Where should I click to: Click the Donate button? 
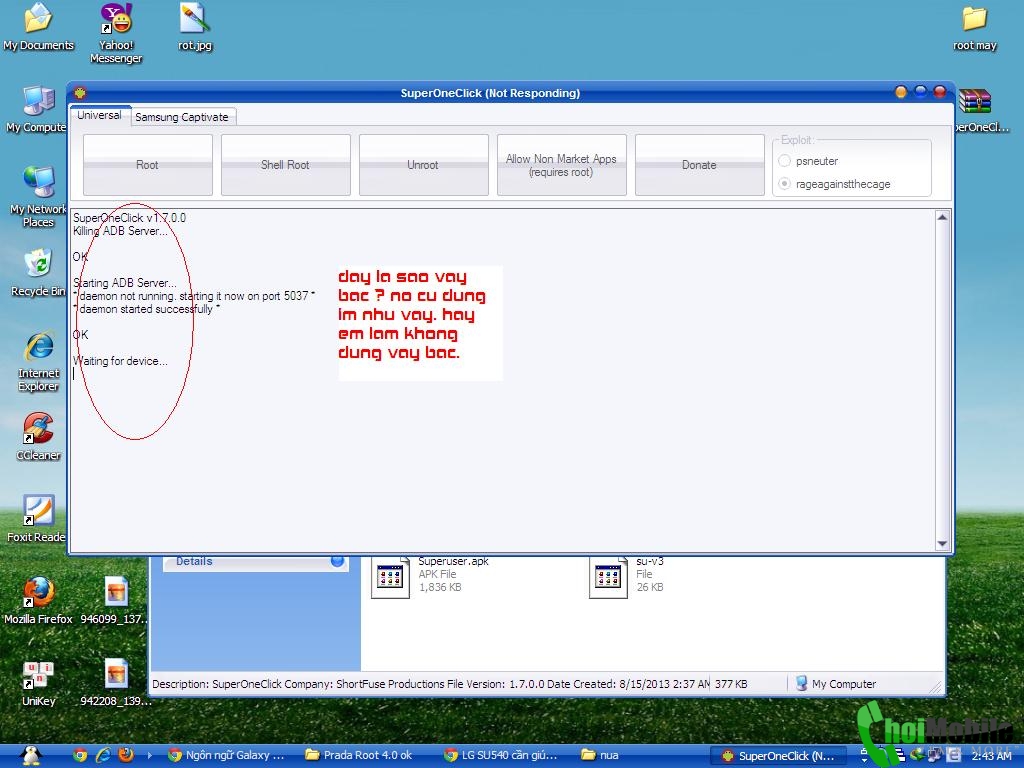tap(699, 165)
